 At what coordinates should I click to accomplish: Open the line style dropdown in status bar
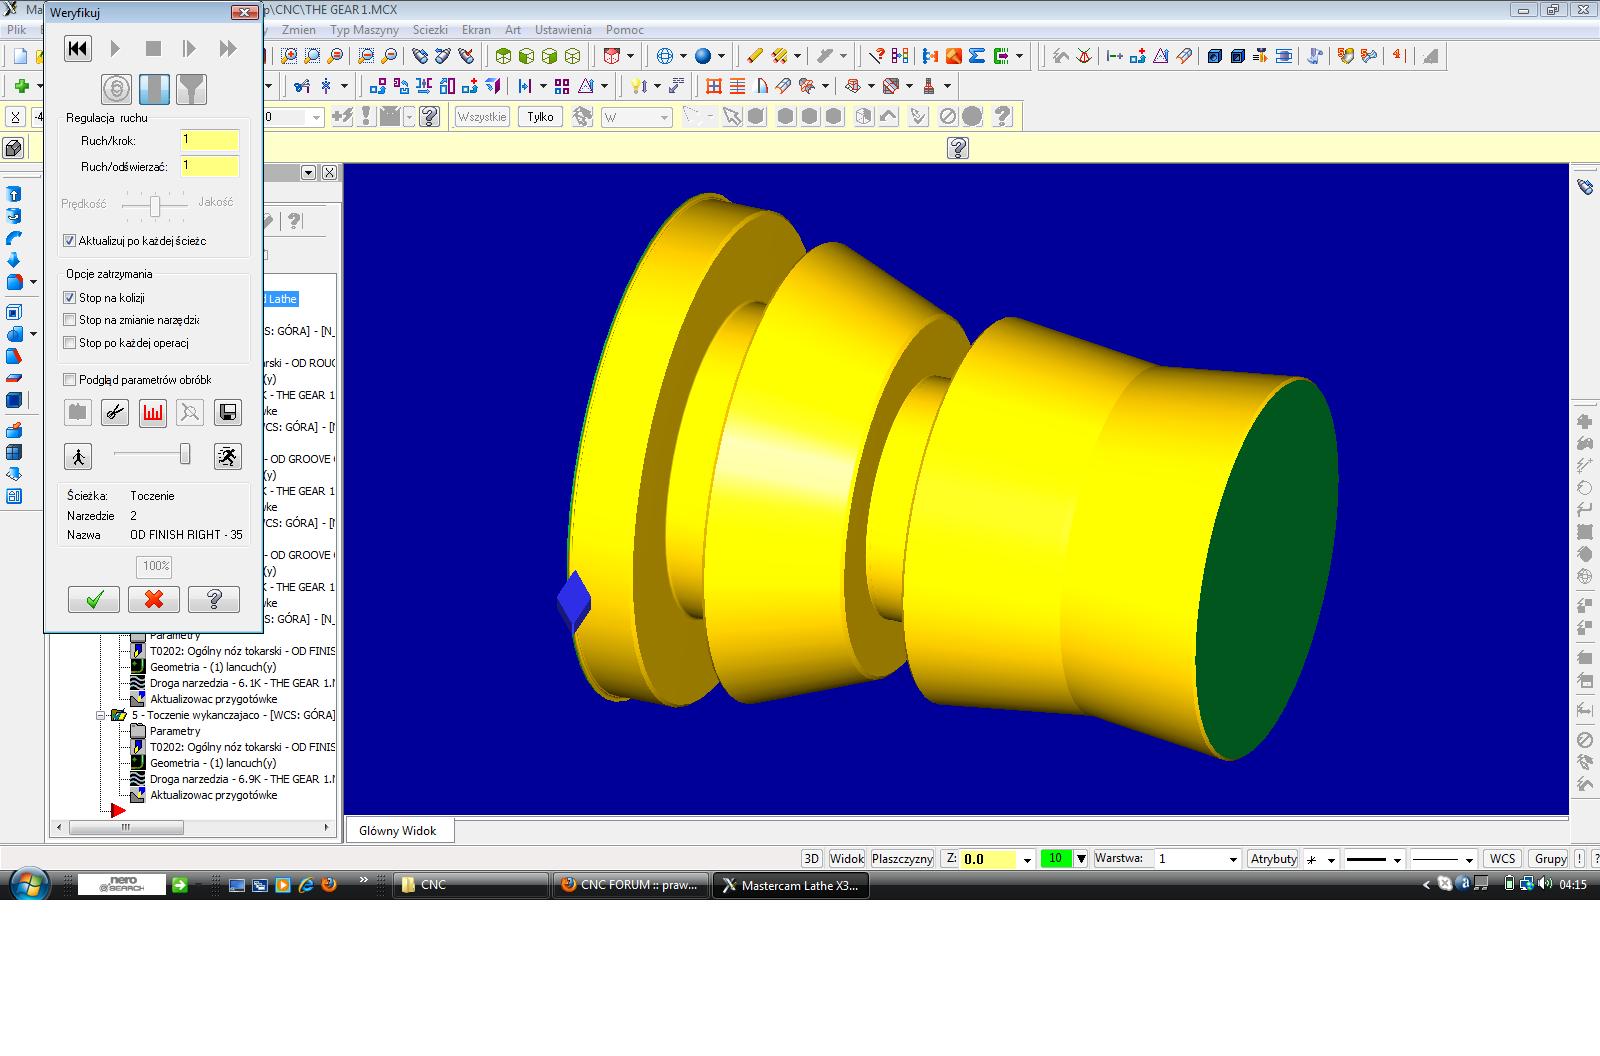click(1399, 860)
